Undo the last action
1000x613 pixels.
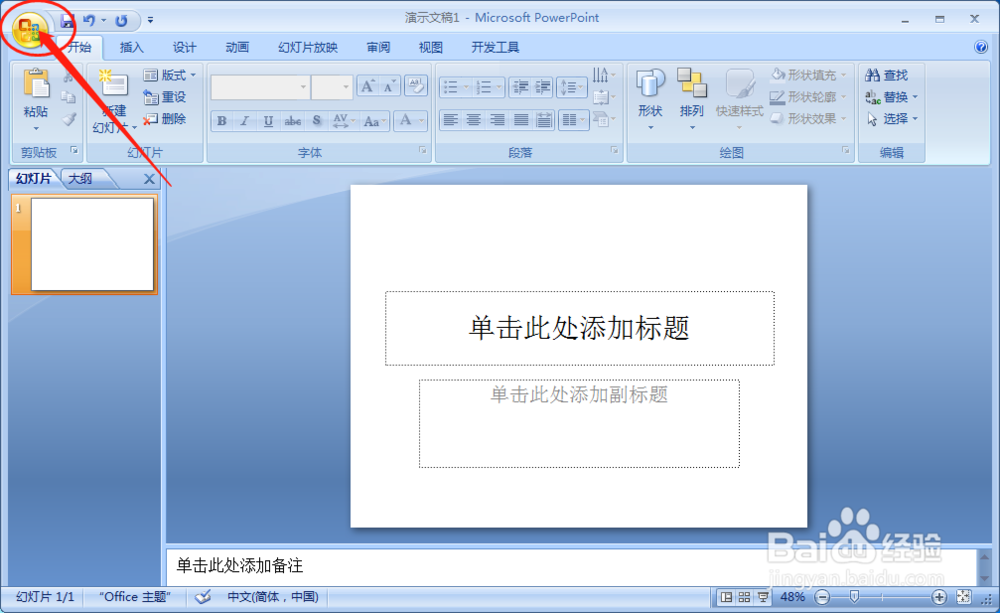[89, 20]
